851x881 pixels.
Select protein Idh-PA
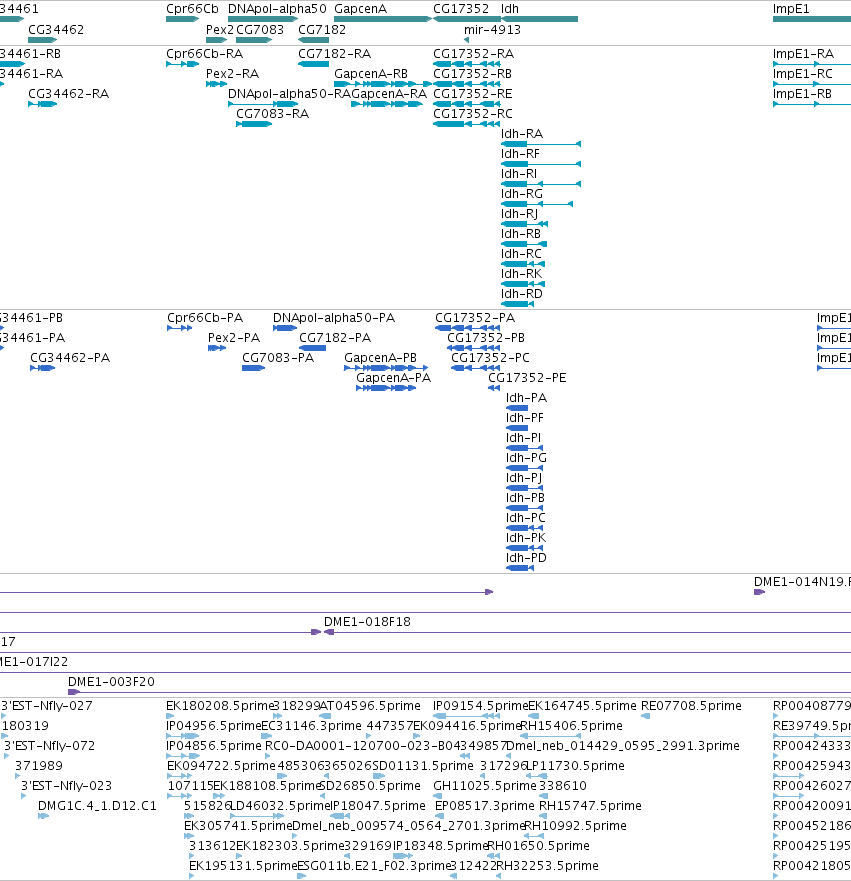526,398
